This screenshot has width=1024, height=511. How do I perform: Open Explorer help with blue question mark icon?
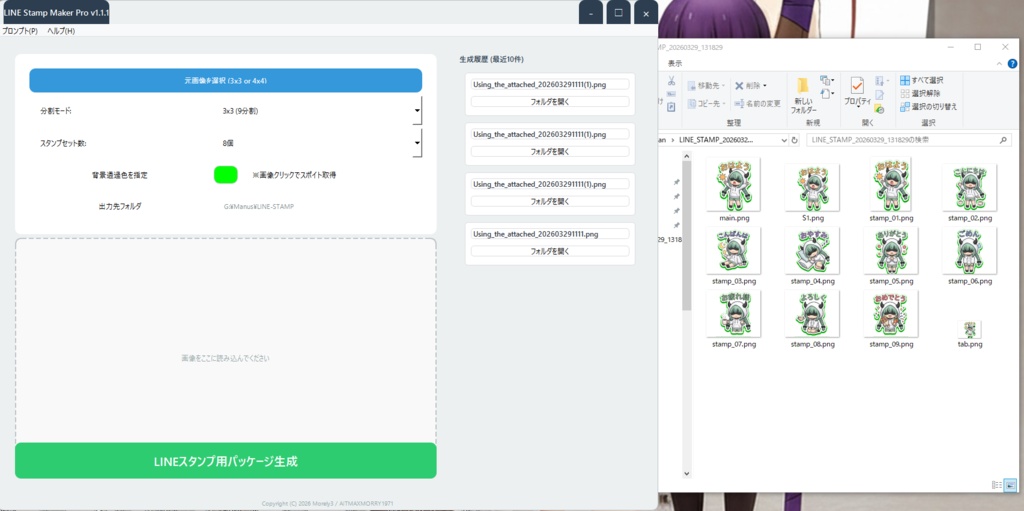point(1012,63)
